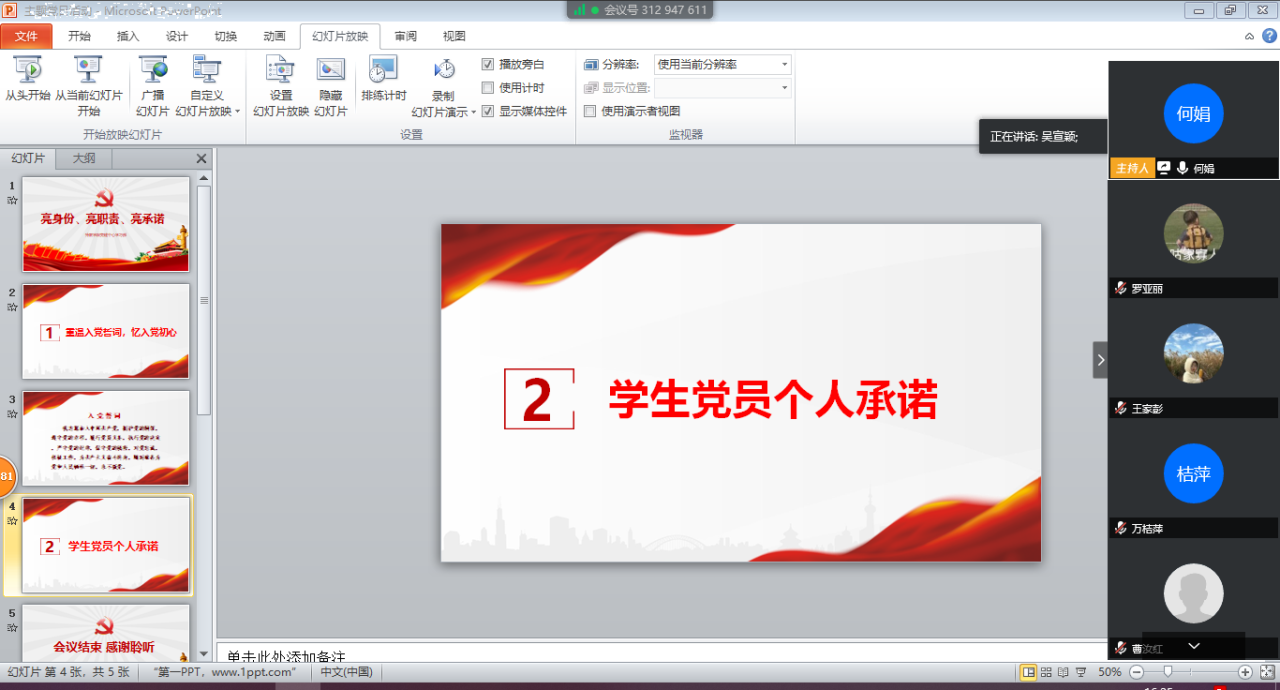Open the 大纲 outline pane tab
This screenshot has height=690, width=1280.
coord(84,158)
